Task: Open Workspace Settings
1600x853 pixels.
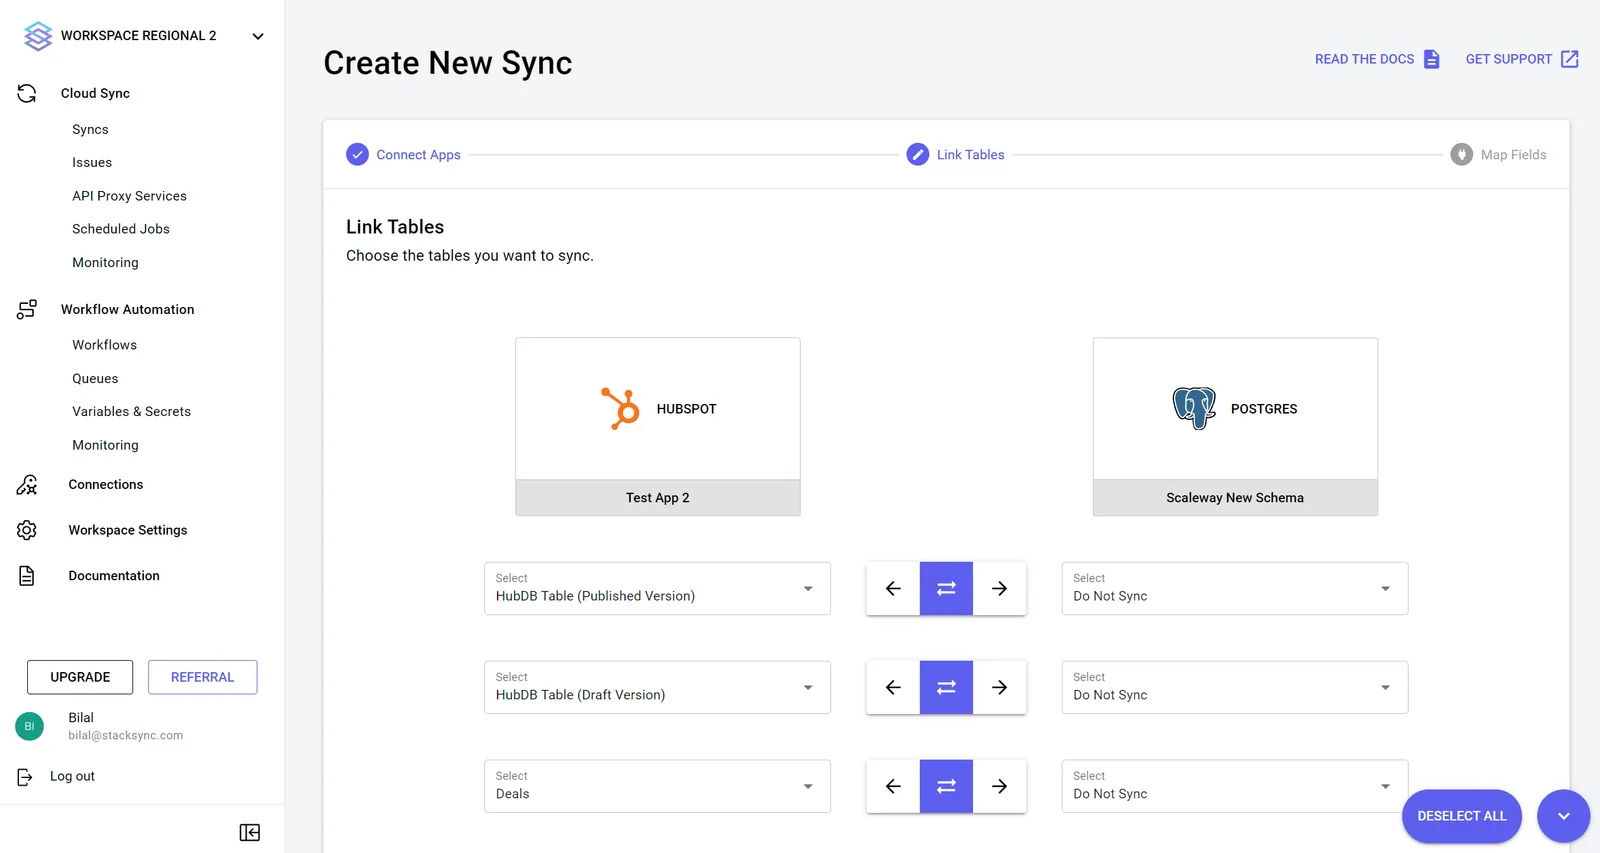Action: point(128,530)
